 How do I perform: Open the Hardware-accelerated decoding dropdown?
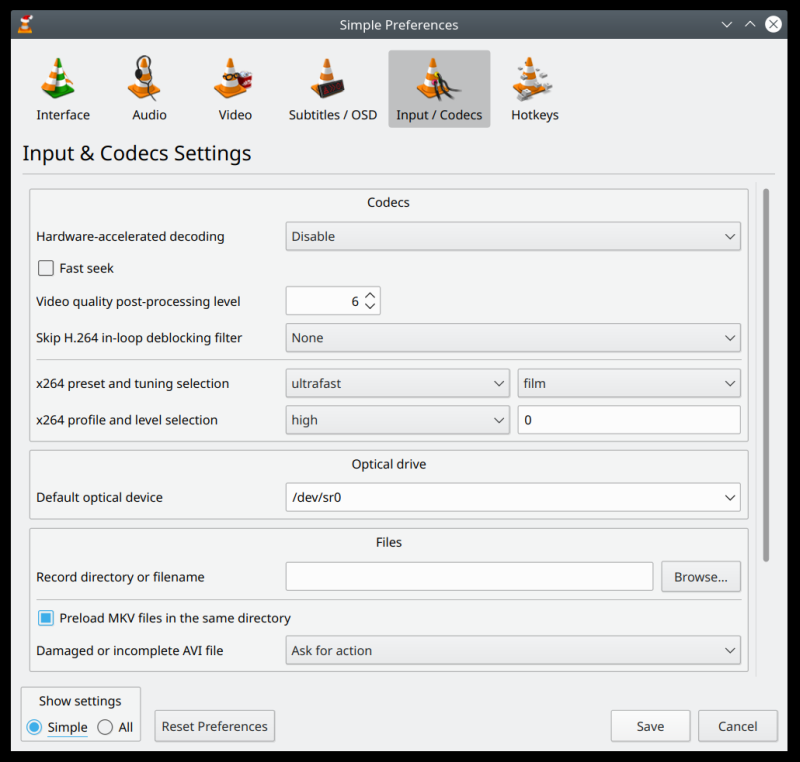pyautogui.click(x=513, y=236)
